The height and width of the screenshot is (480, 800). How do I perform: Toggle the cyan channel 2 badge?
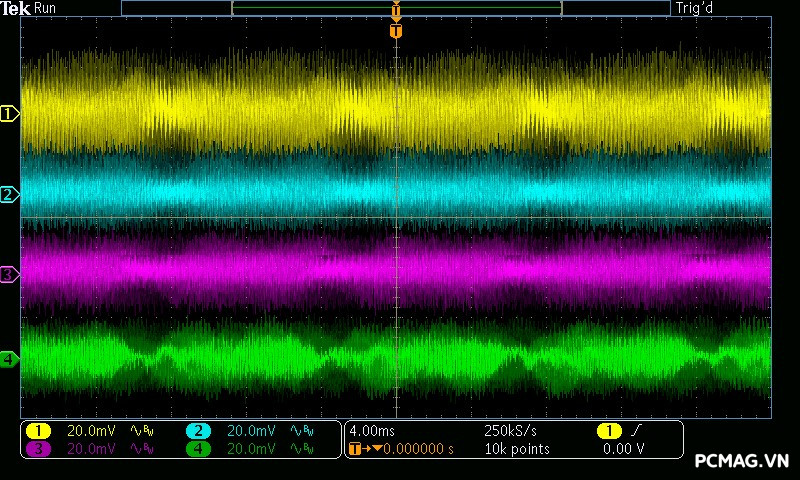[198, 431]
